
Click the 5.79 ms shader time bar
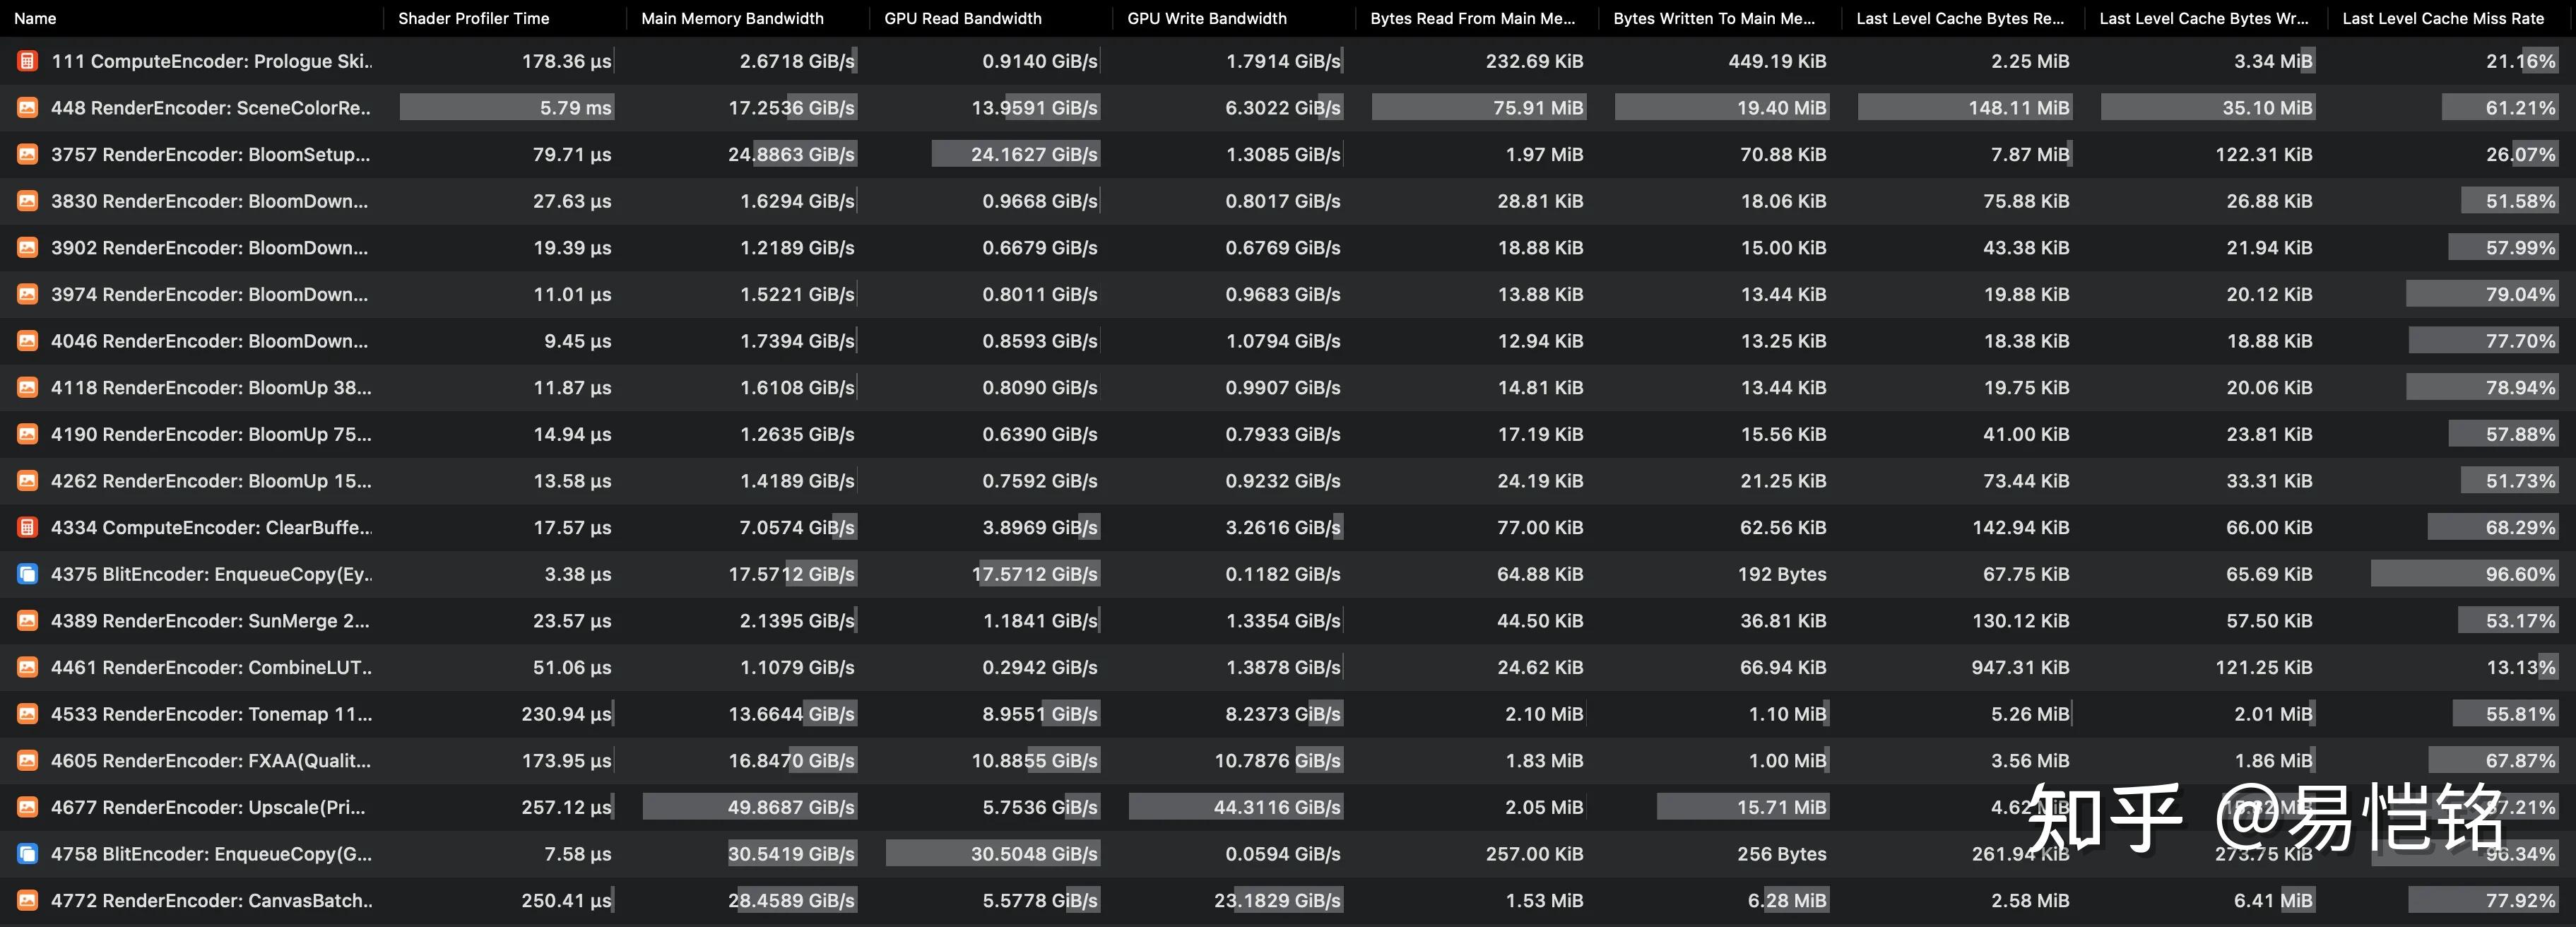pos(507,108)
